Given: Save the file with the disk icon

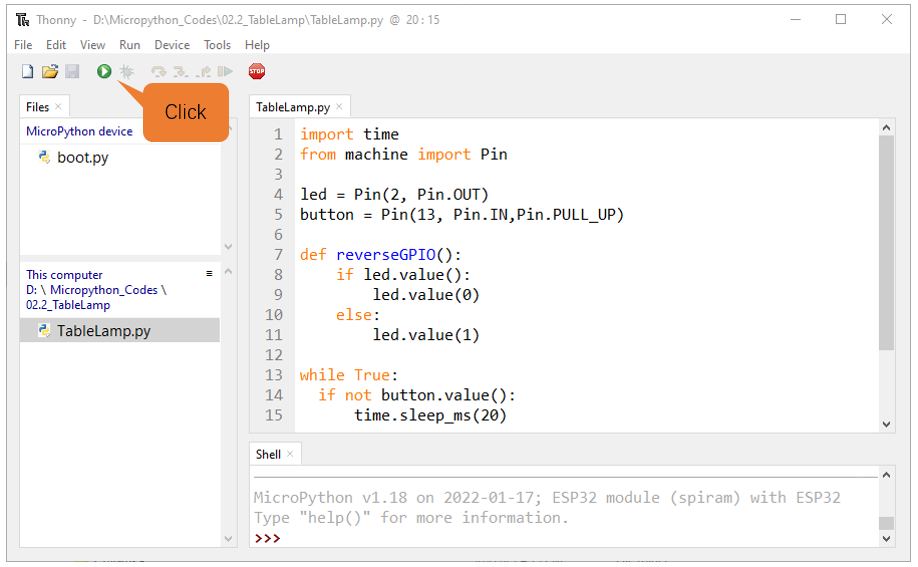Looking at the screenshot, I should [72, 71].
